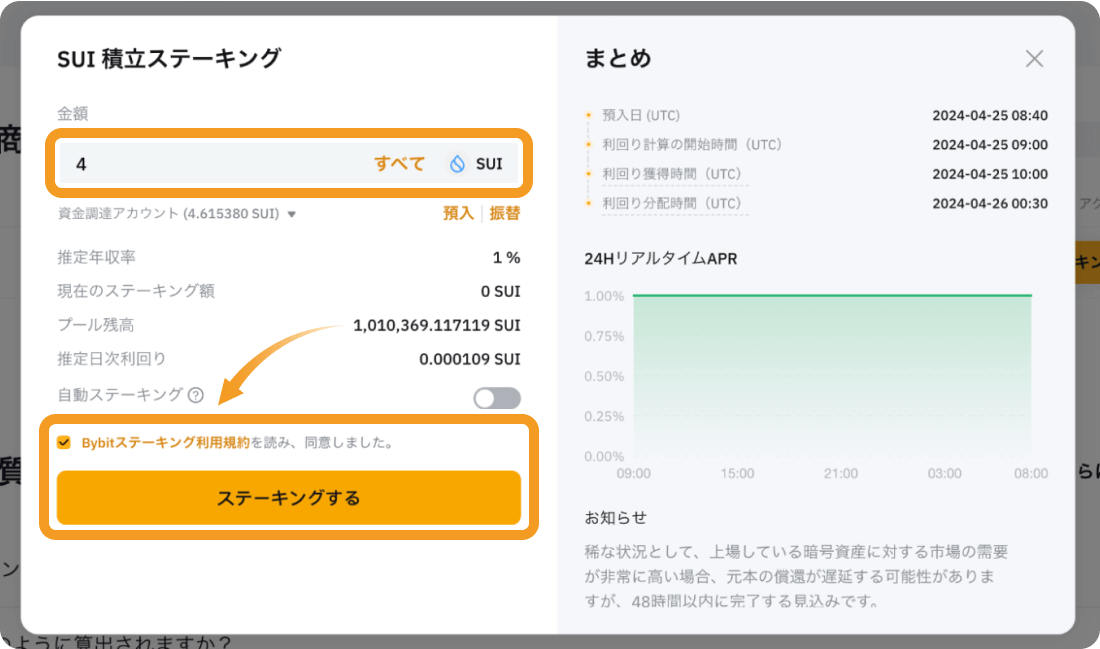Click the まとめ summary heading
This screenshot has width=1100, height=649.
pyautogui.click(x=618, y=58)
